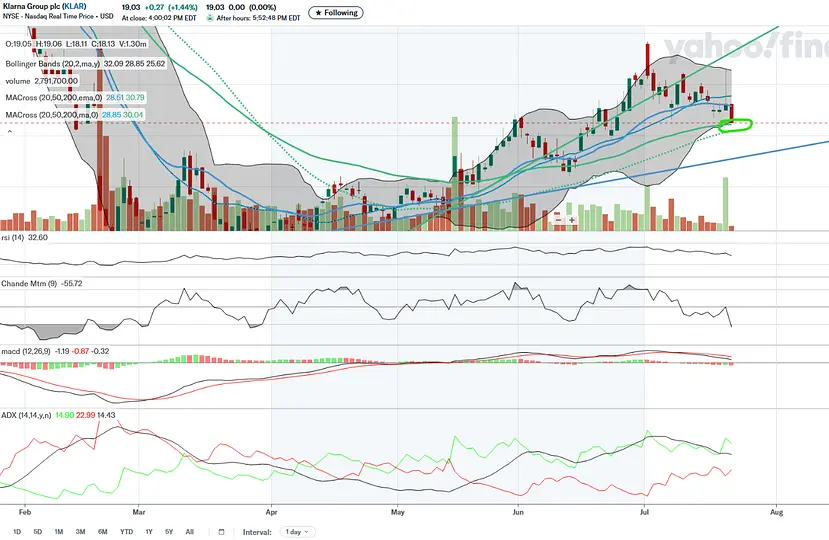This screenshot has width=829, height=540.
Task: Click the Mar label on time axis
Action: [139, 512]
